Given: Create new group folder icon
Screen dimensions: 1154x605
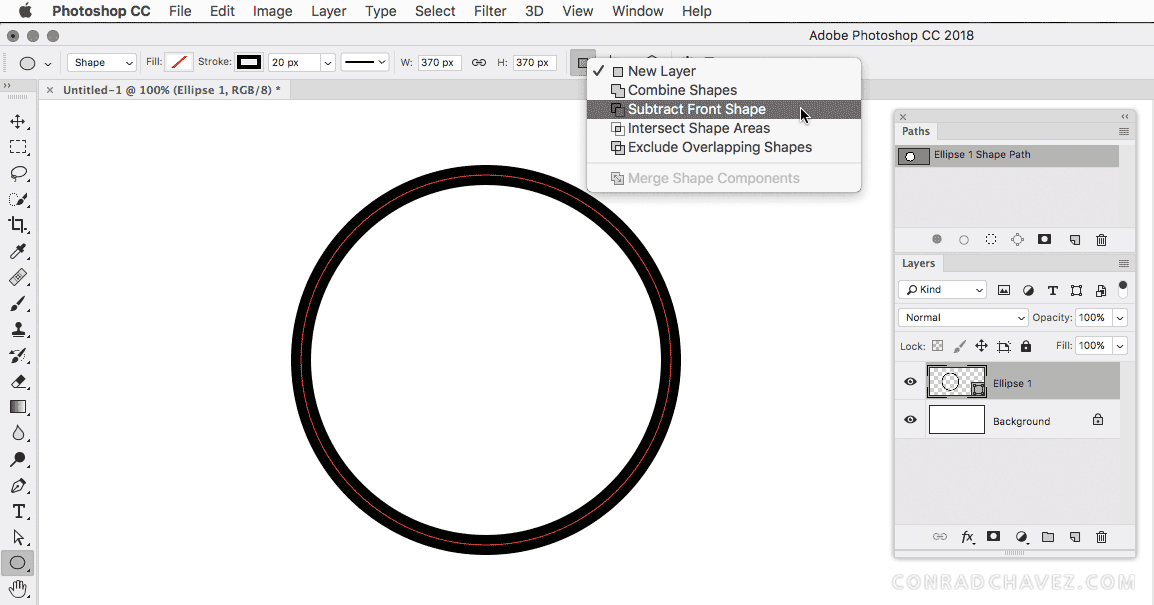Looking at the screenshot, I should (x=1048, y=537).
